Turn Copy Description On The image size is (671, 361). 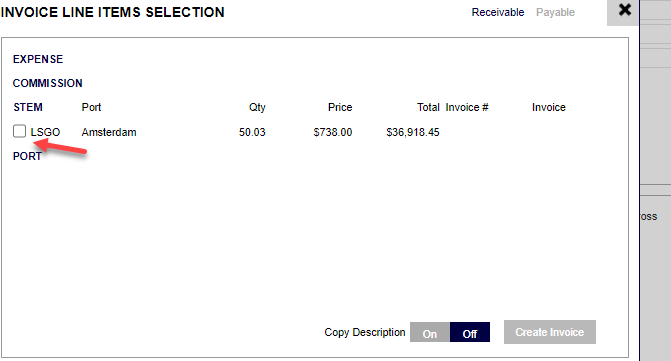[430, 332]
